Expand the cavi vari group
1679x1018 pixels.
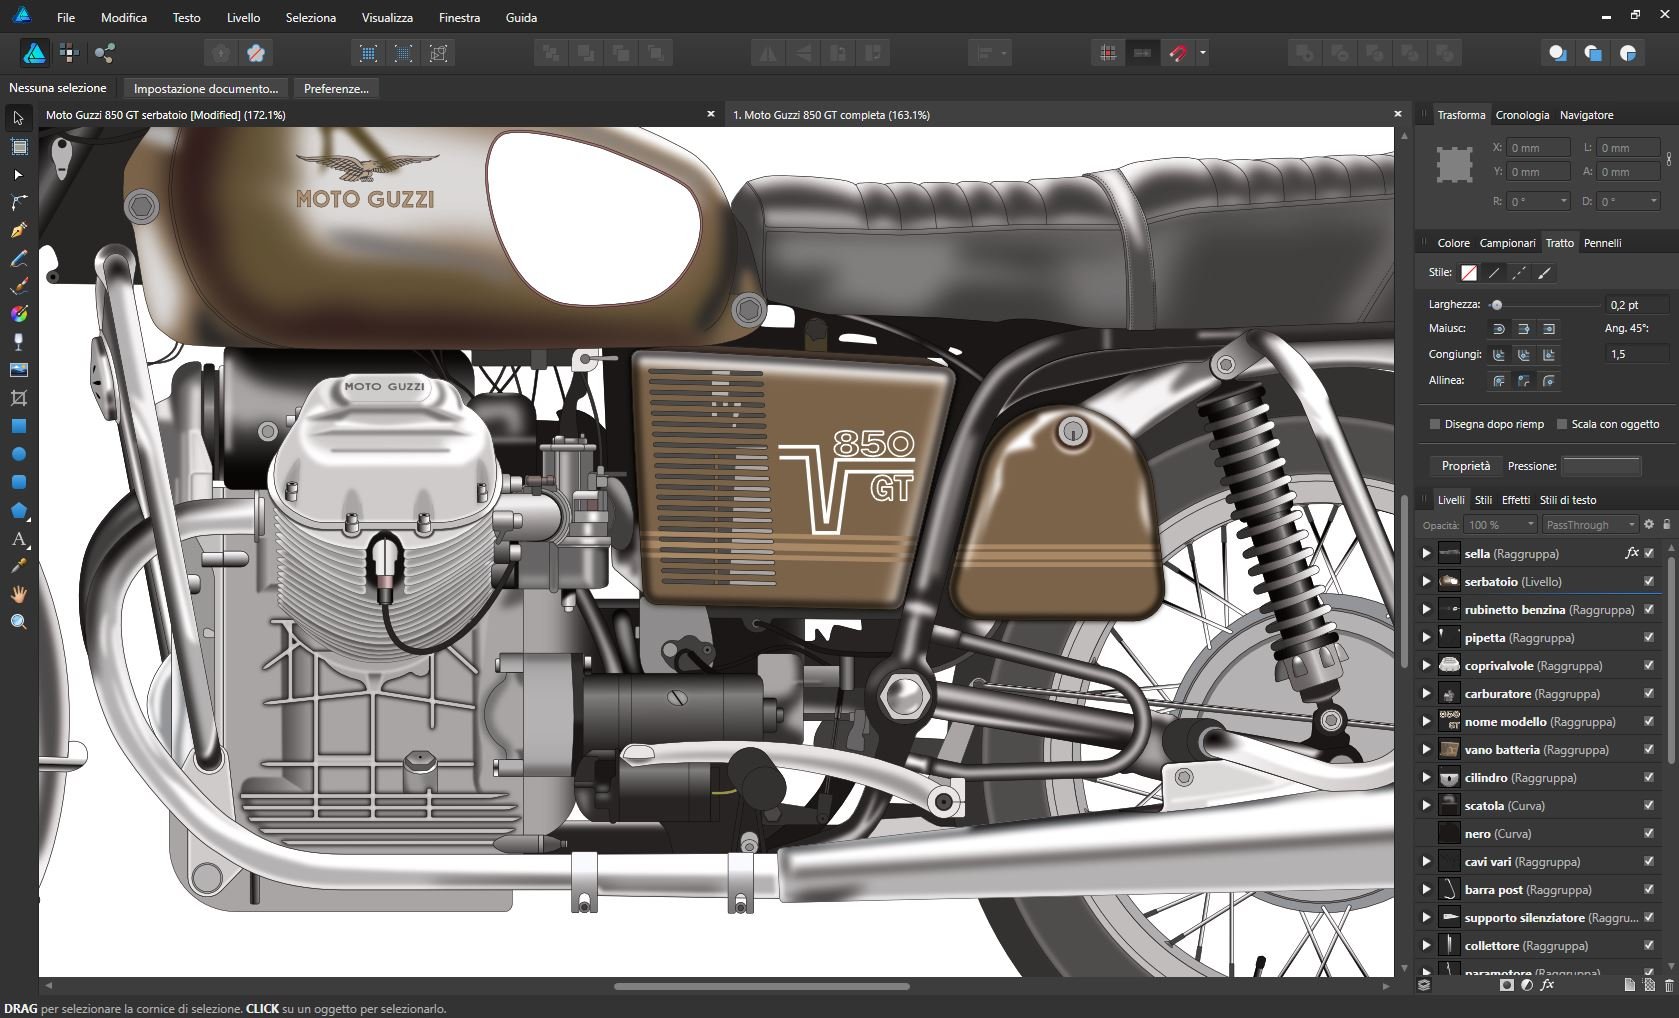coord(1427,861)
